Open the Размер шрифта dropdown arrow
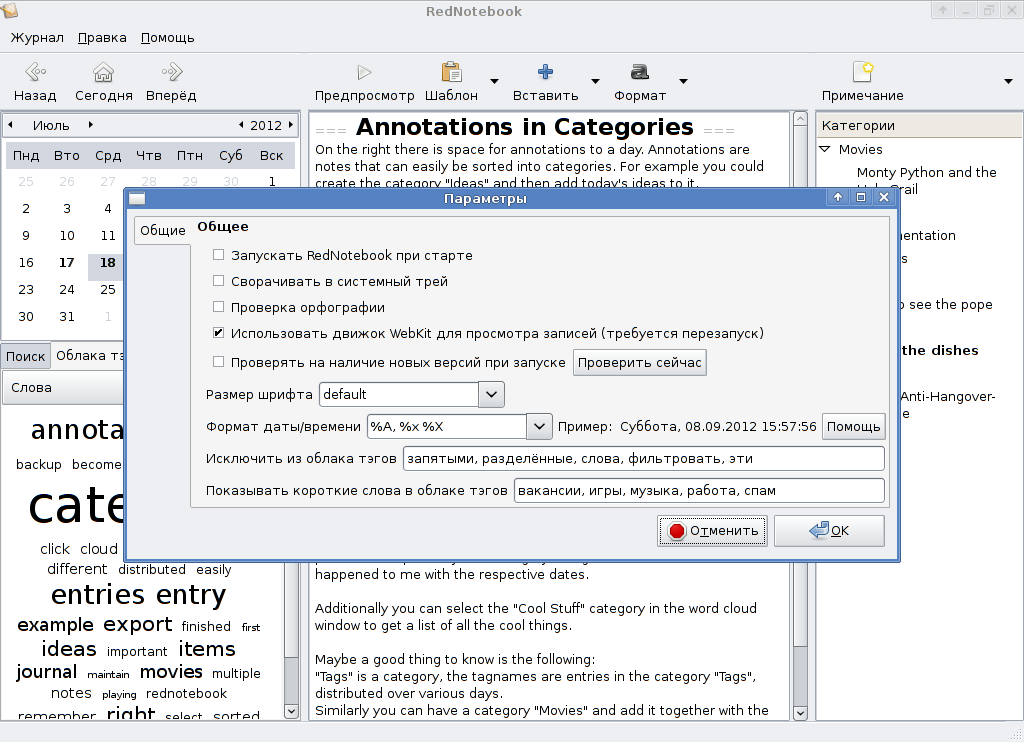This screenshot has height=742, width=1024. click(x=491, y=395)
